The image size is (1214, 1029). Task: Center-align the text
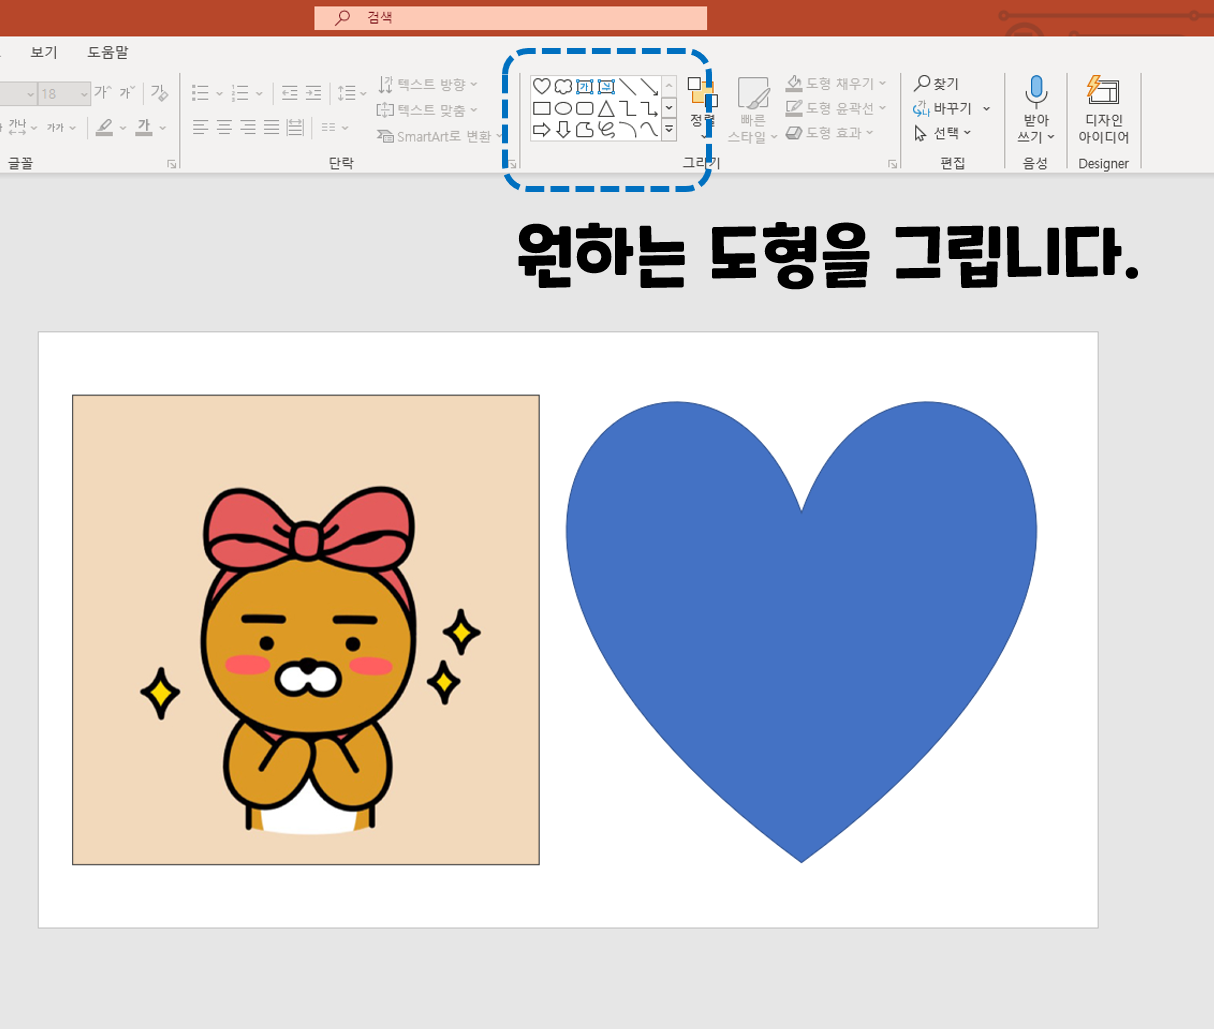224,127
